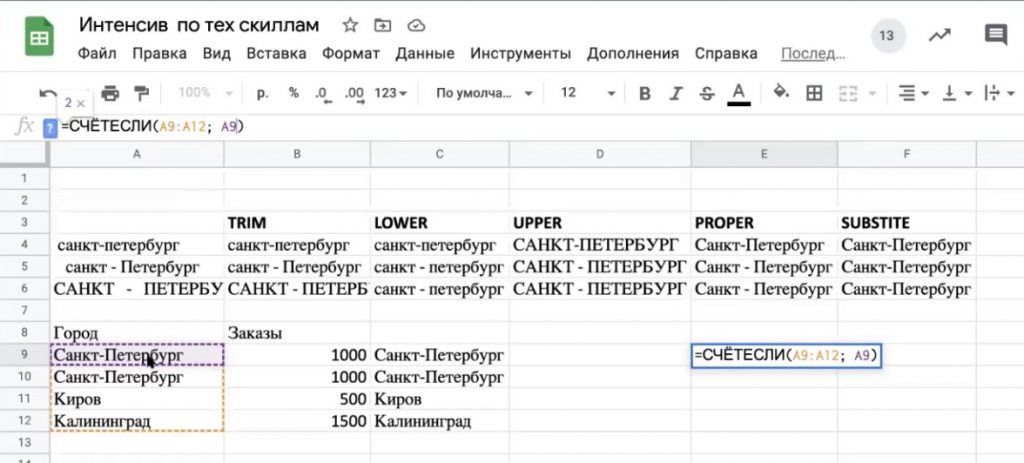The height and width of the screenshot is (463, 1024).
Task: Open the Справка menu
Action: tap(726, 54)
